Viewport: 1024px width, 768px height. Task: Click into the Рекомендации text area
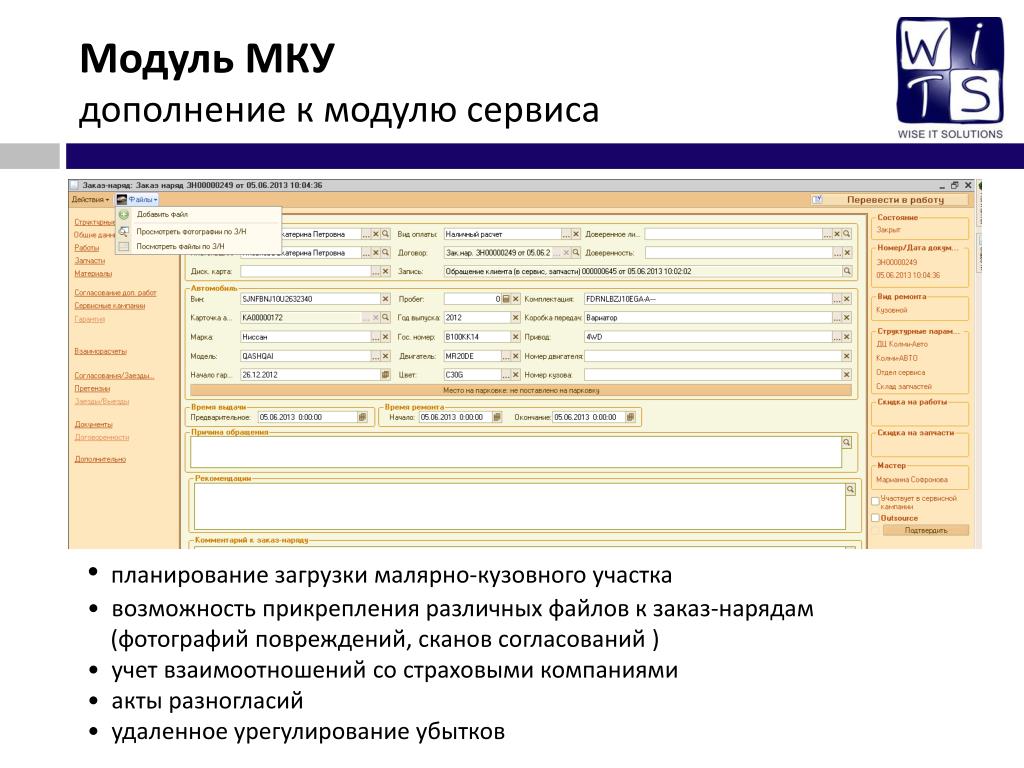[x=519, y=506]
